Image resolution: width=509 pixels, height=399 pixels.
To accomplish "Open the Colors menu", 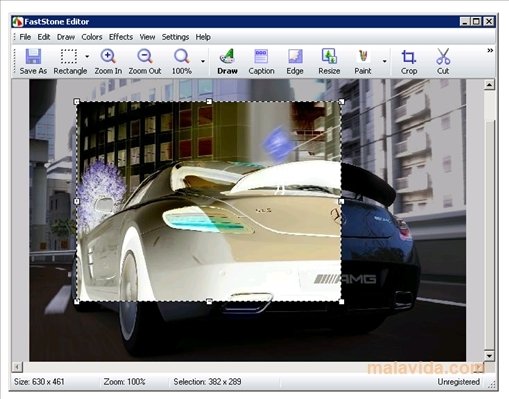I will [92, 37].
